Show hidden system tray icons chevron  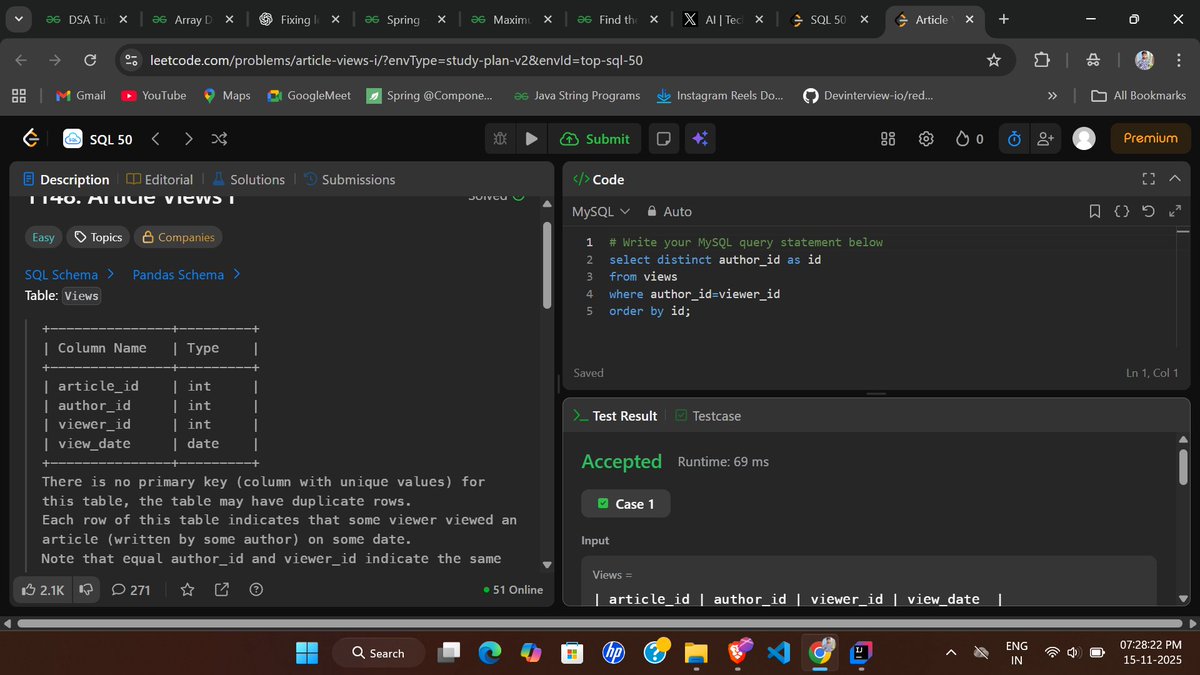coord(951,653)
